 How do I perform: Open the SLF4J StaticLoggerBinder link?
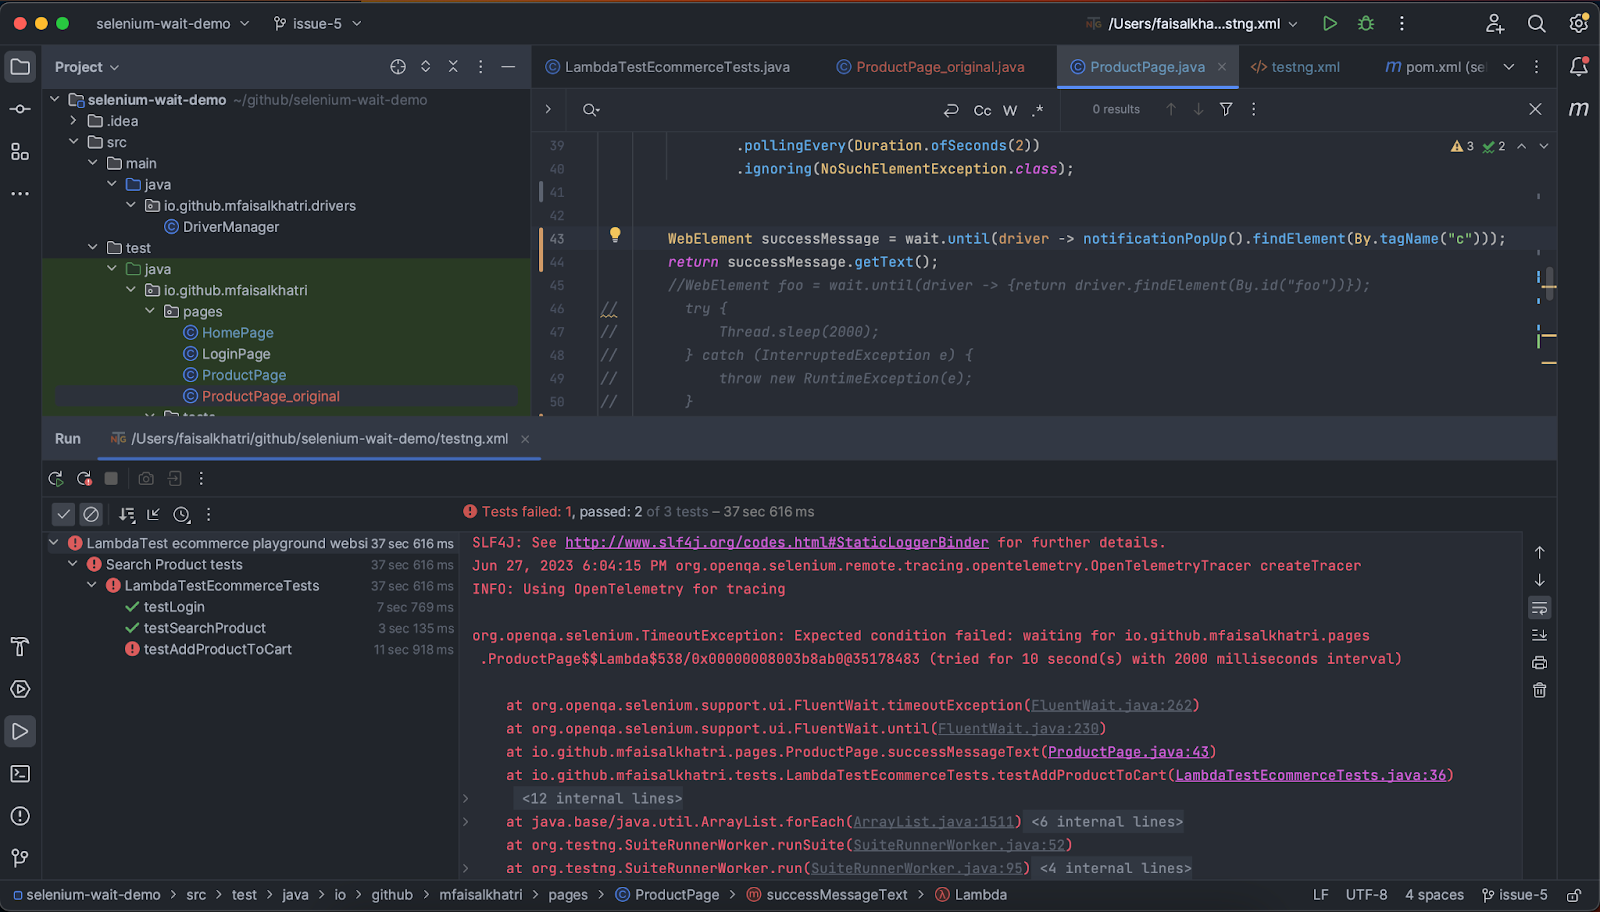777,542
